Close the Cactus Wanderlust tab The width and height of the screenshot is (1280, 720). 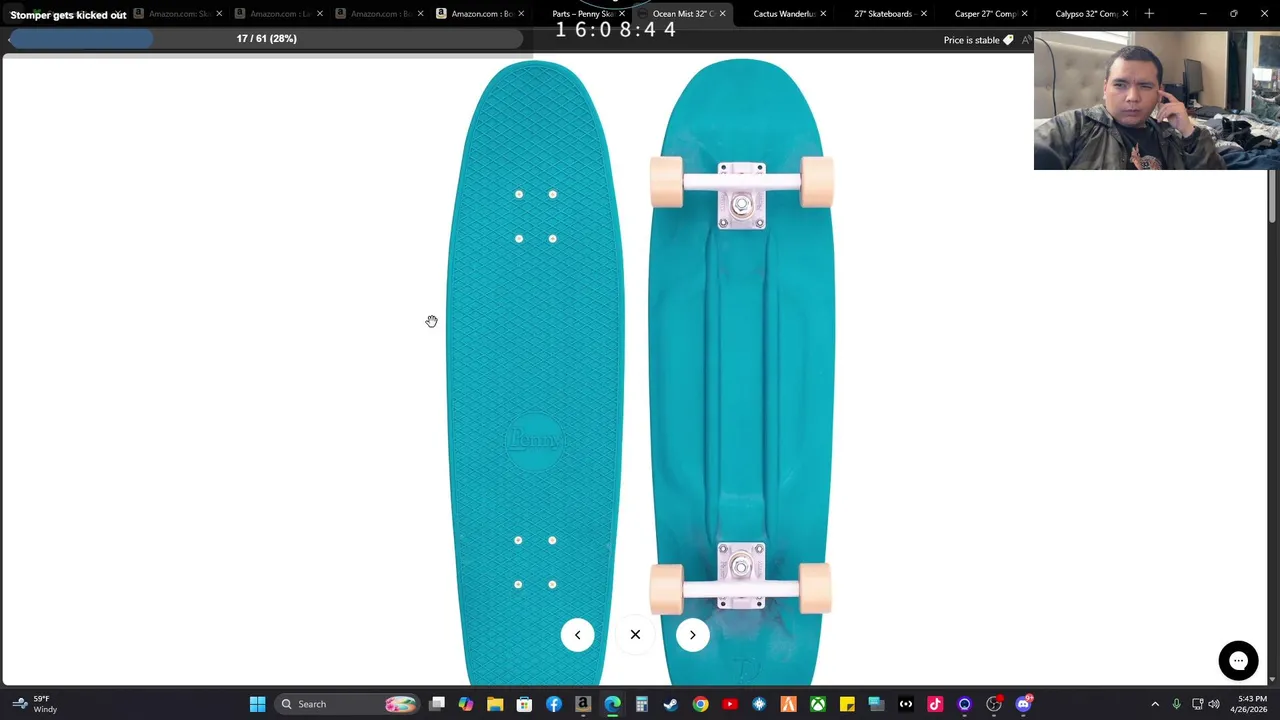[x=823, y=14]
